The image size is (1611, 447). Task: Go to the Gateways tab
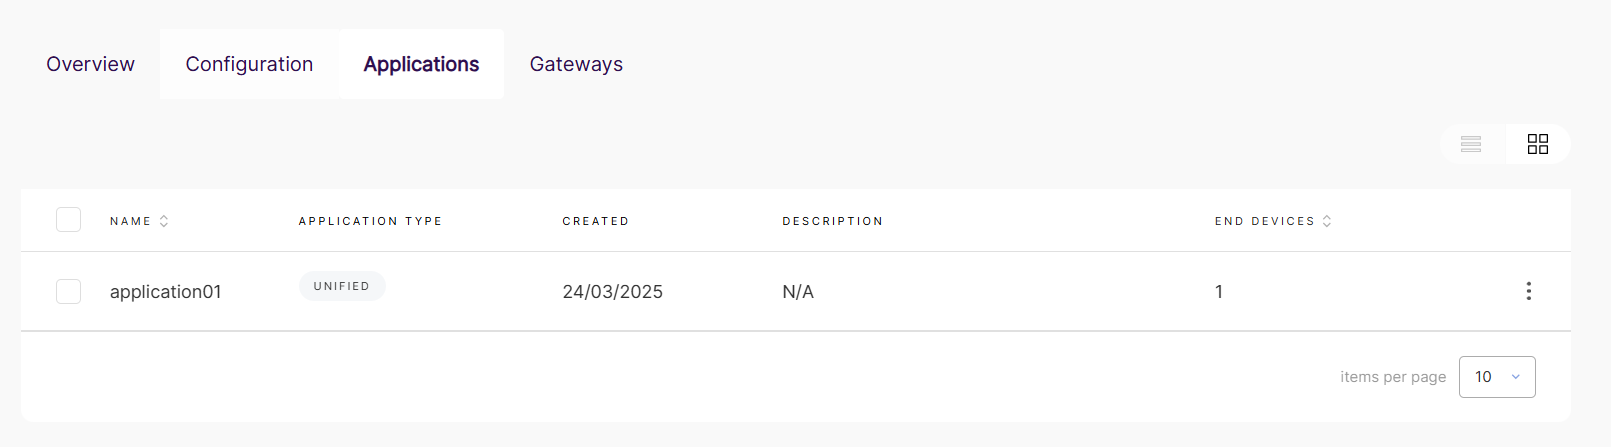click(x=576, y=64)
